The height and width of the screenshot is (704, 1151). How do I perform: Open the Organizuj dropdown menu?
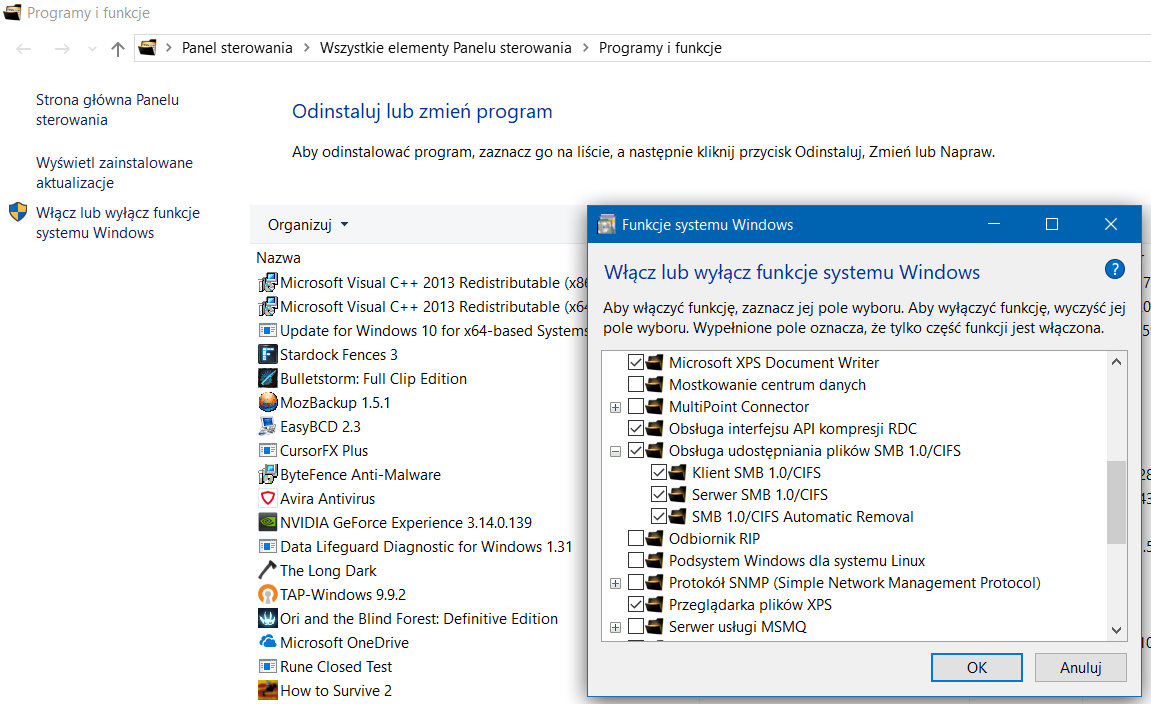click(x=308, y=225)
